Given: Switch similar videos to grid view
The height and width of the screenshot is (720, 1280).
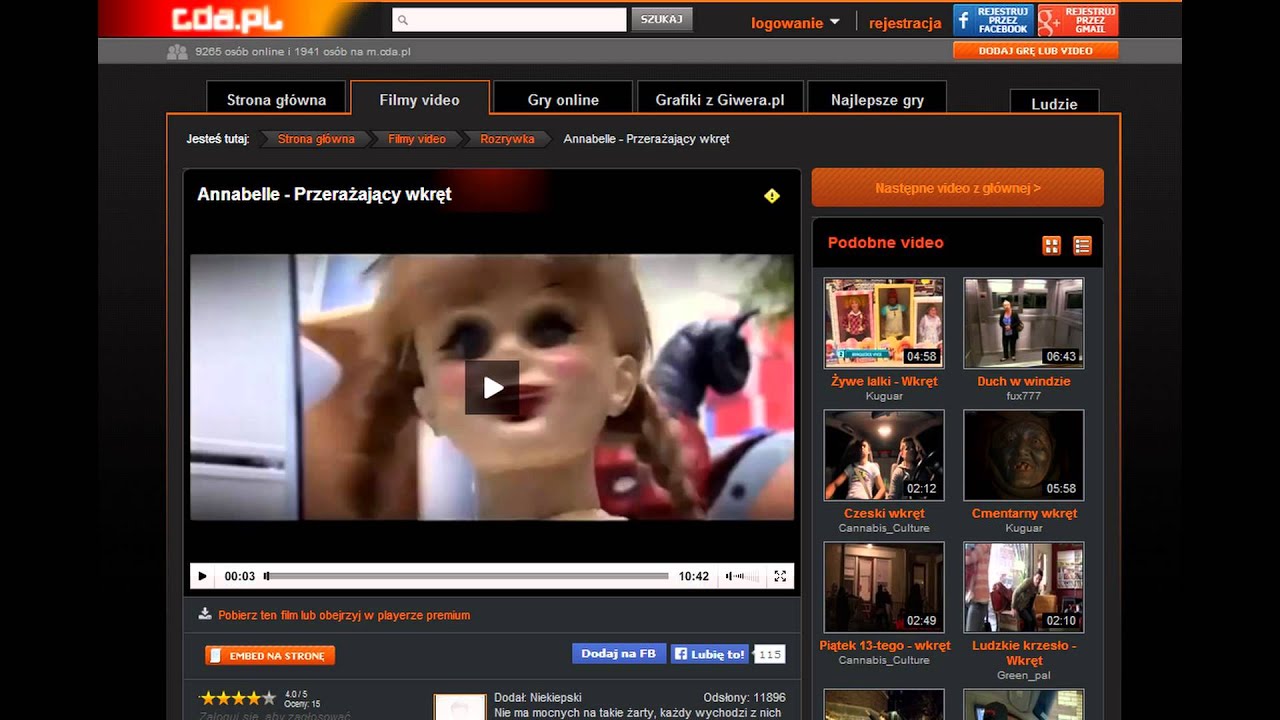Looking at the screenshot, I should [x=1051, y=245].
